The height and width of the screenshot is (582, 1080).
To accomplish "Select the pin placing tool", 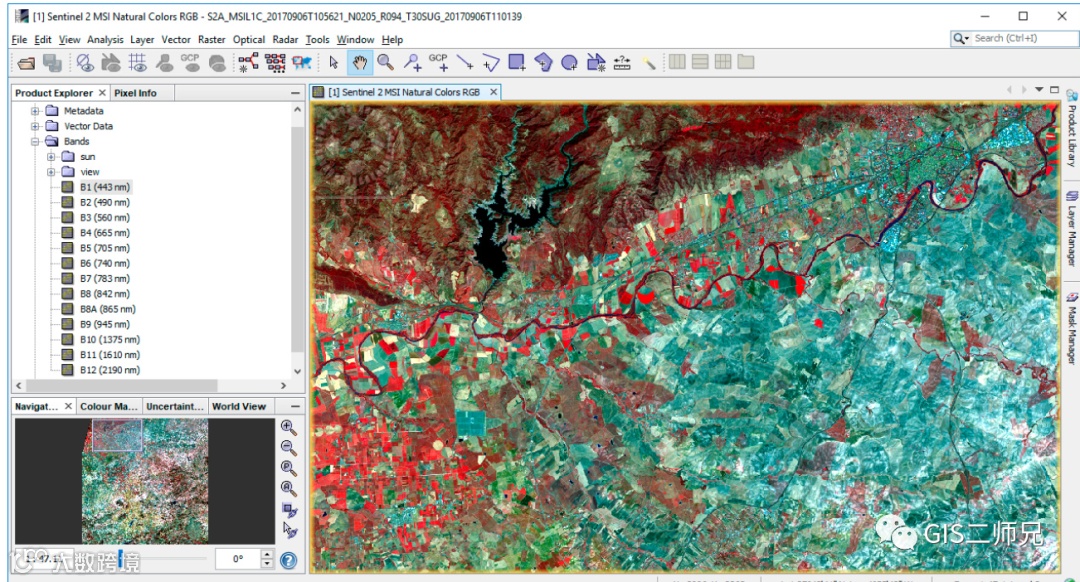I will tap(413, 63).
